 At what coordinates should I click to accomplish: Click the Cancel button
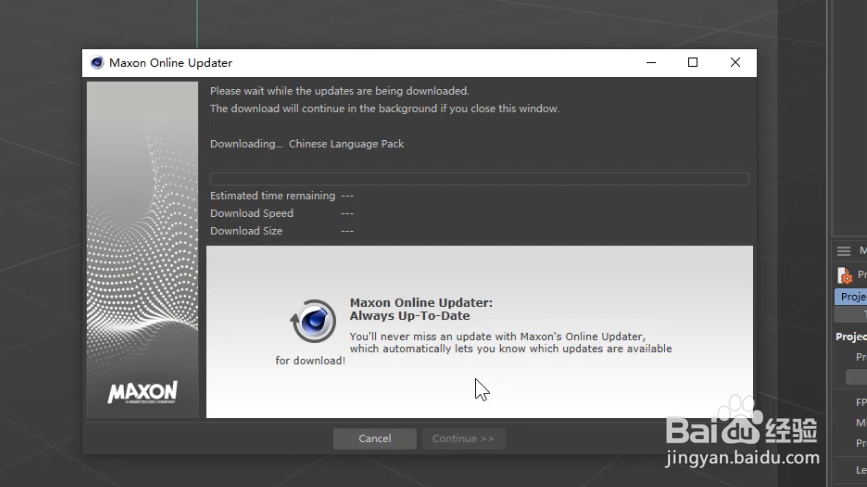pyautogui.click(x=374, y=438)
